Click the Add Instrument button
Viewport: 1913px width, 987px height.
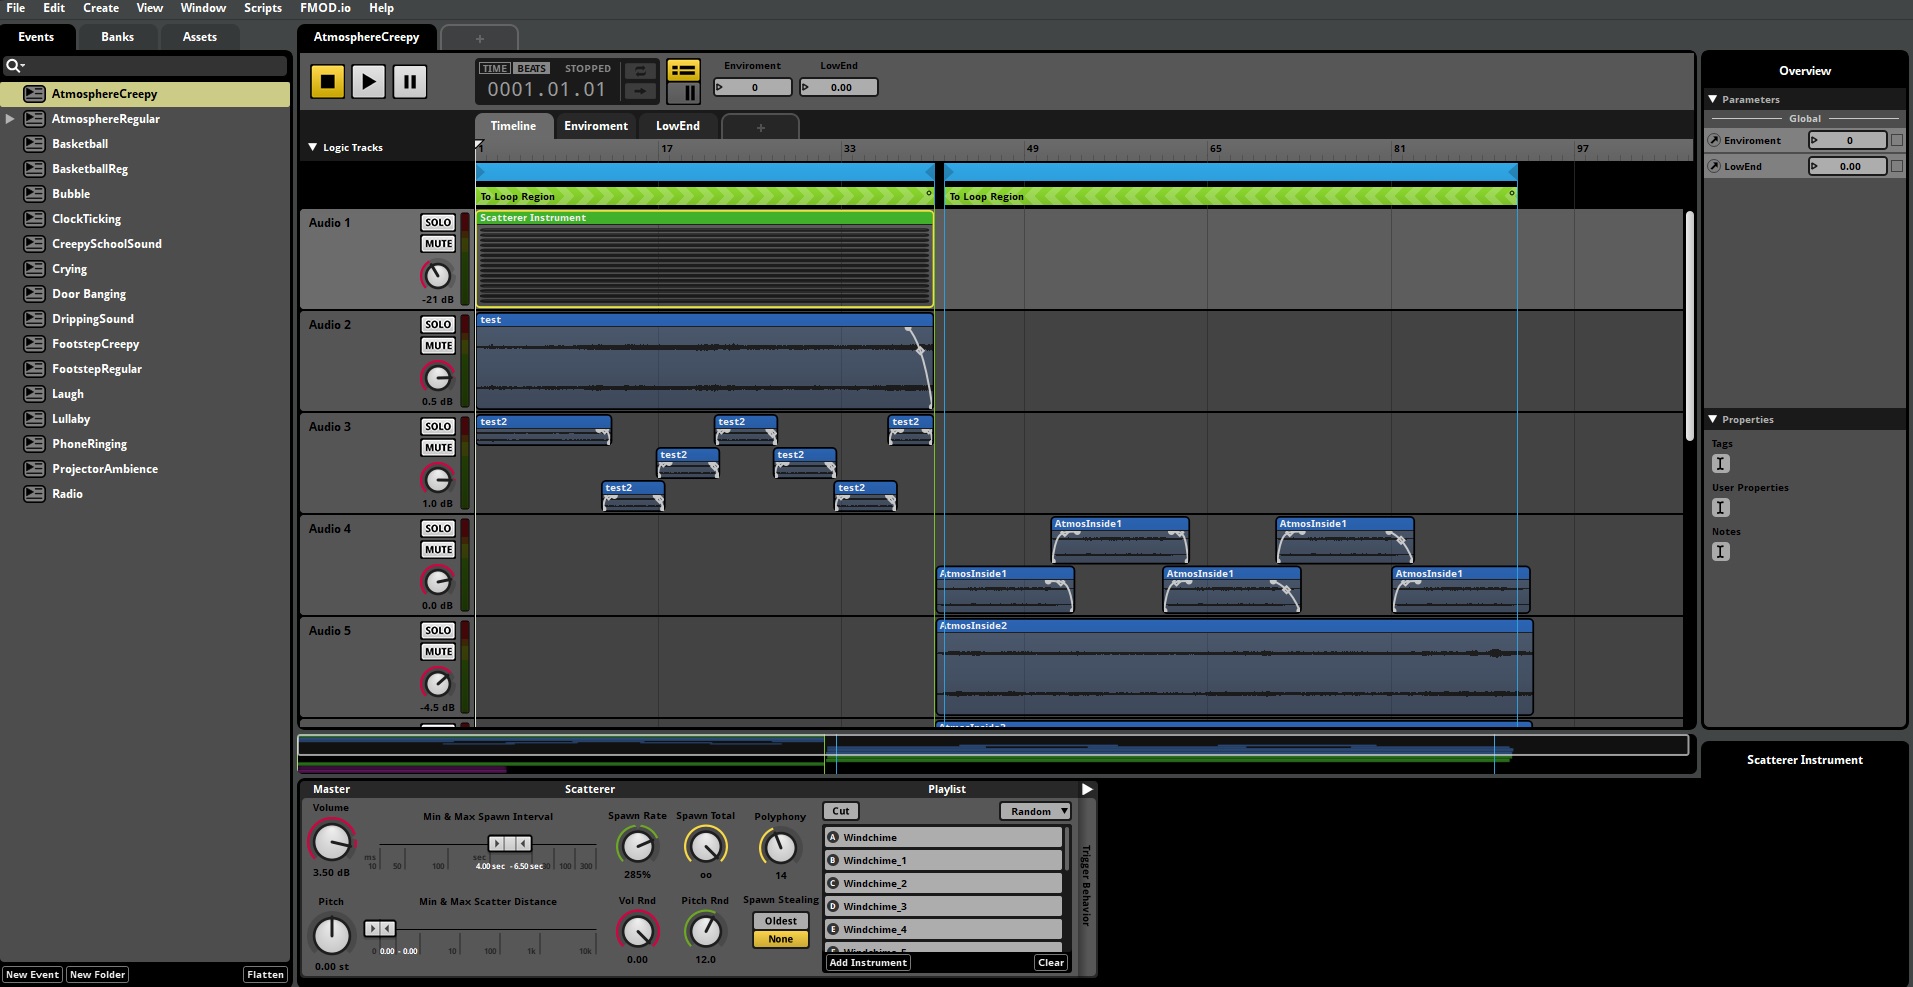pyautogui.click(x=868, y=963)
